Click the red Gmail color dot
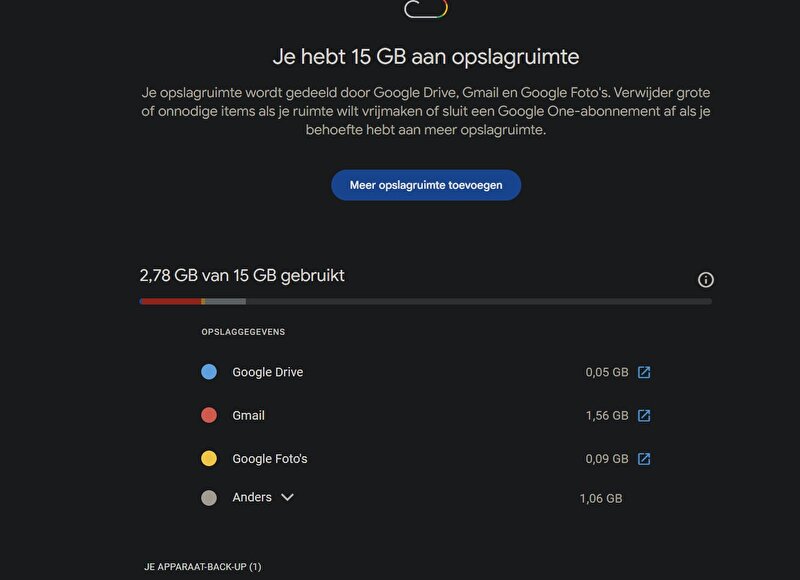The image size is (800, 580). click(x=209, y=415)
